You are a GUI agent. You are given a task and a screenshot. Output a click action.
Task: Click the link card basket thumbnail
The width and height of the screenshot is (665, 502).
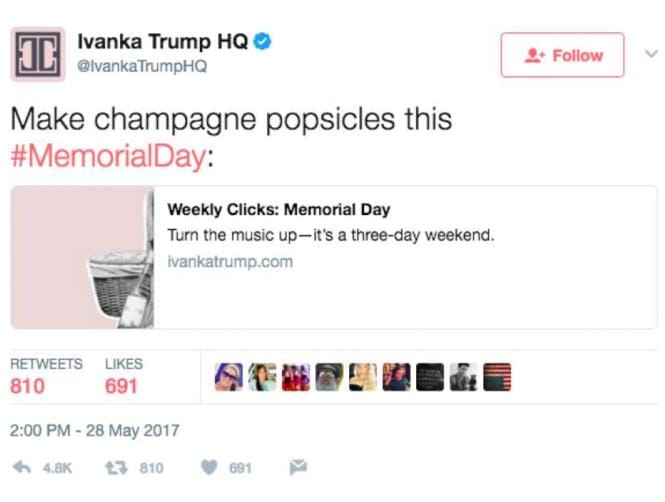pyautogui.click(x=82, y=258)
